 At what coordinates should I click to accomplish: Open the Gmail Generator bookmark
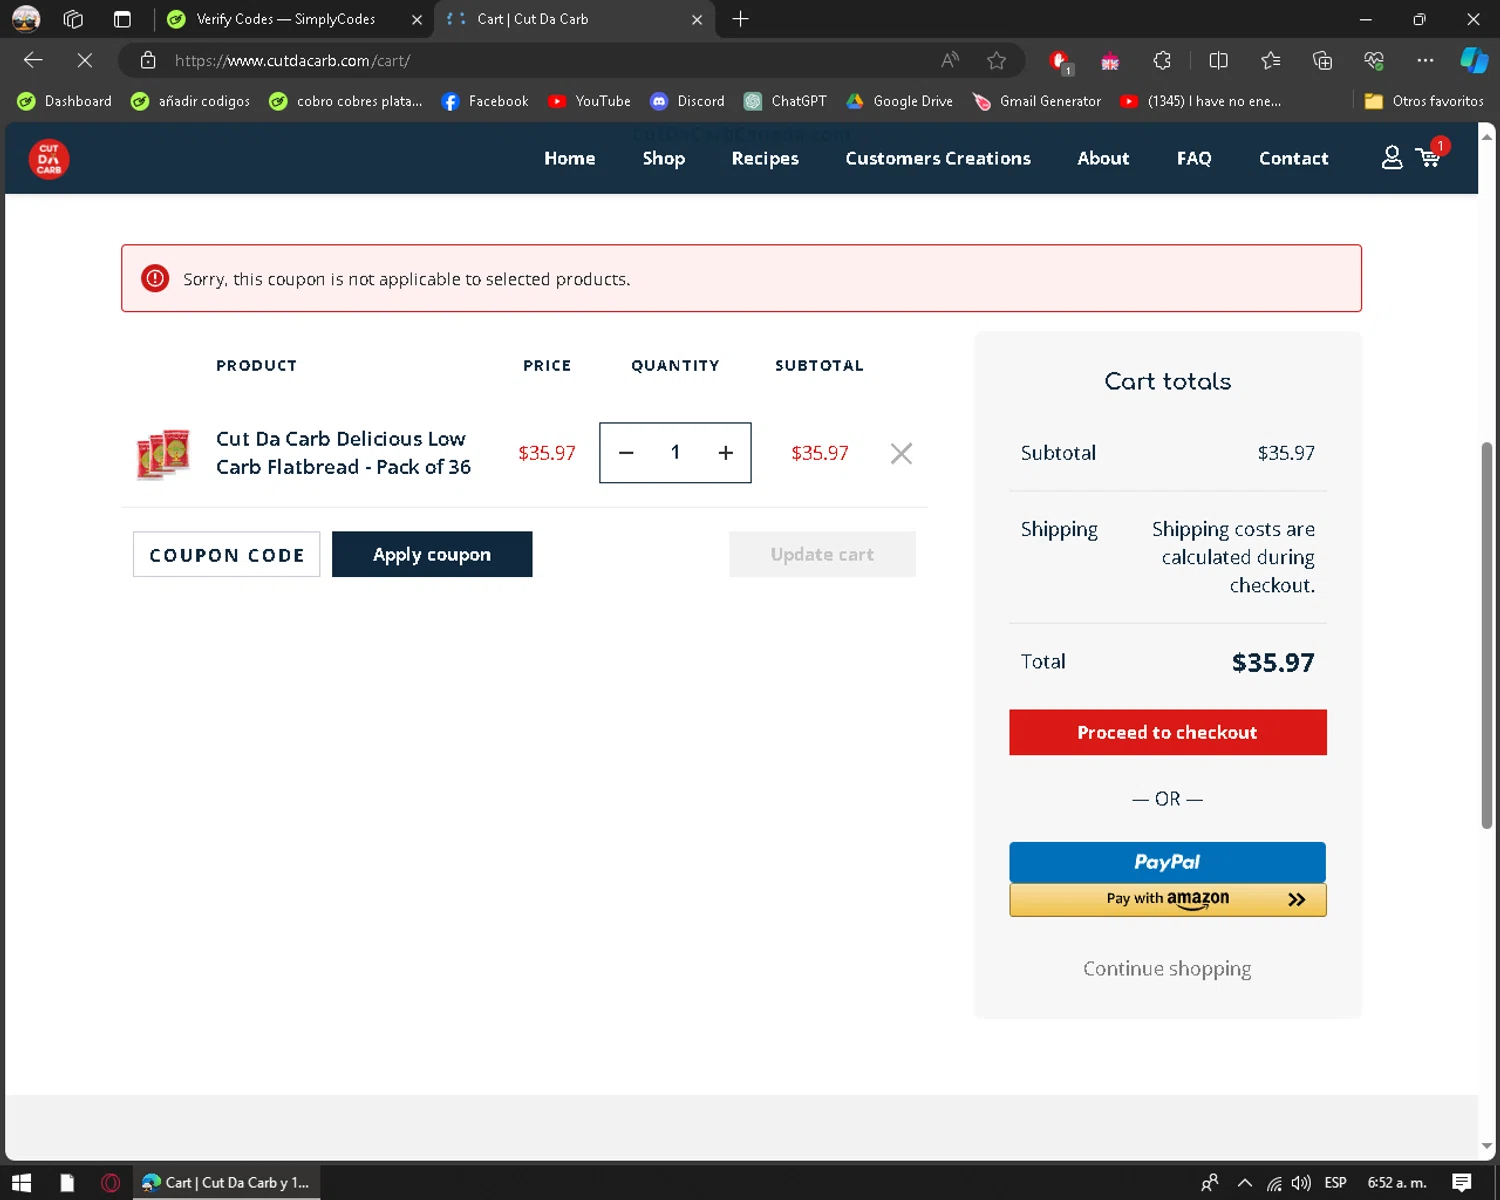click(1037, 101)
